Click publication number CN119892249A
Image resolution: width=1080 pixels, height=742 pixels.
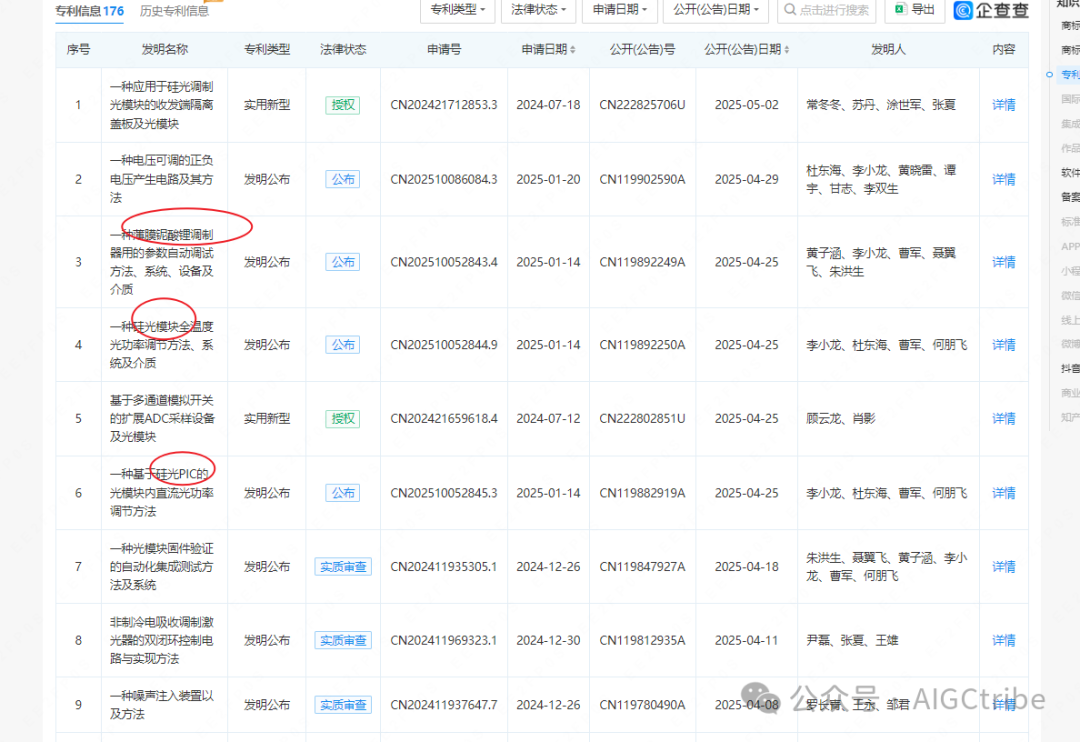click(643, 262)
